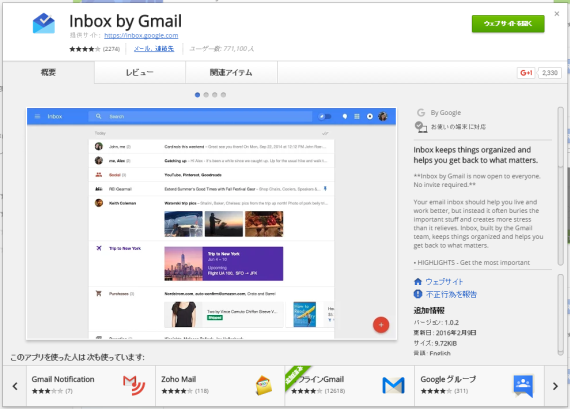The width and height of the screenshot is (570, 409).
Task: Click the additional info panel scrollbar
Action: pyautogui.click(x=561, y=315)
